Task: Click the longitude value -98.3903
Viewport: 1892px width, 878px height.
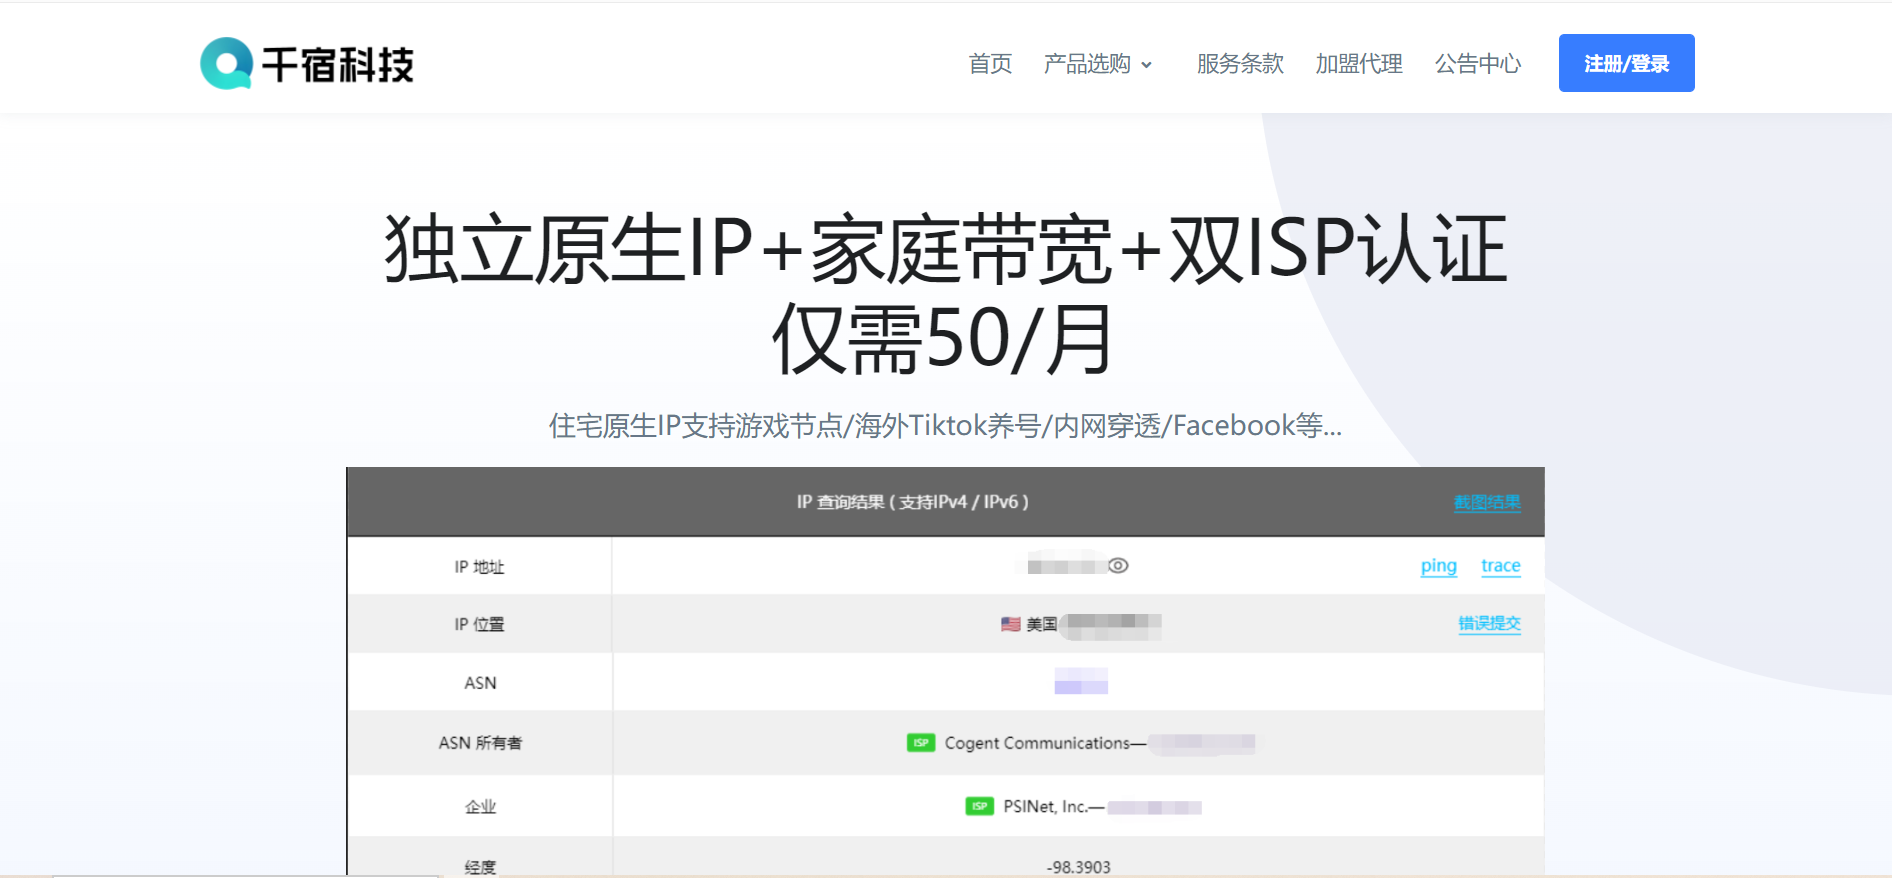Action: coord(1078,867)
